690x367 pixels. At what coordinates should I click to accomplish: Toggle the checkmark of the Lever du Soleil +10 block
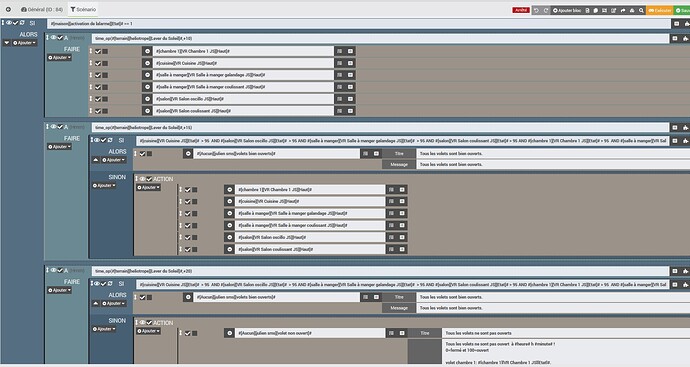(x=60, y=38)
